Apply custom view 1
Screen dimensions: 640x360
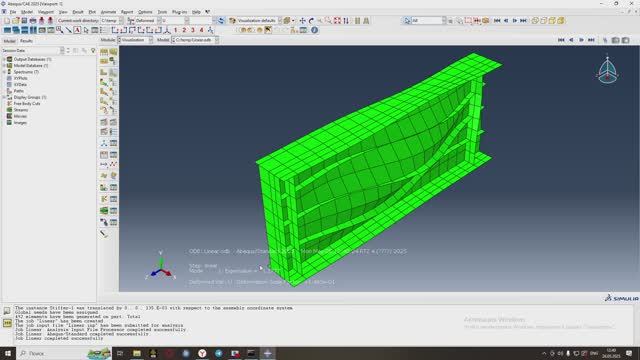point(176,30)
